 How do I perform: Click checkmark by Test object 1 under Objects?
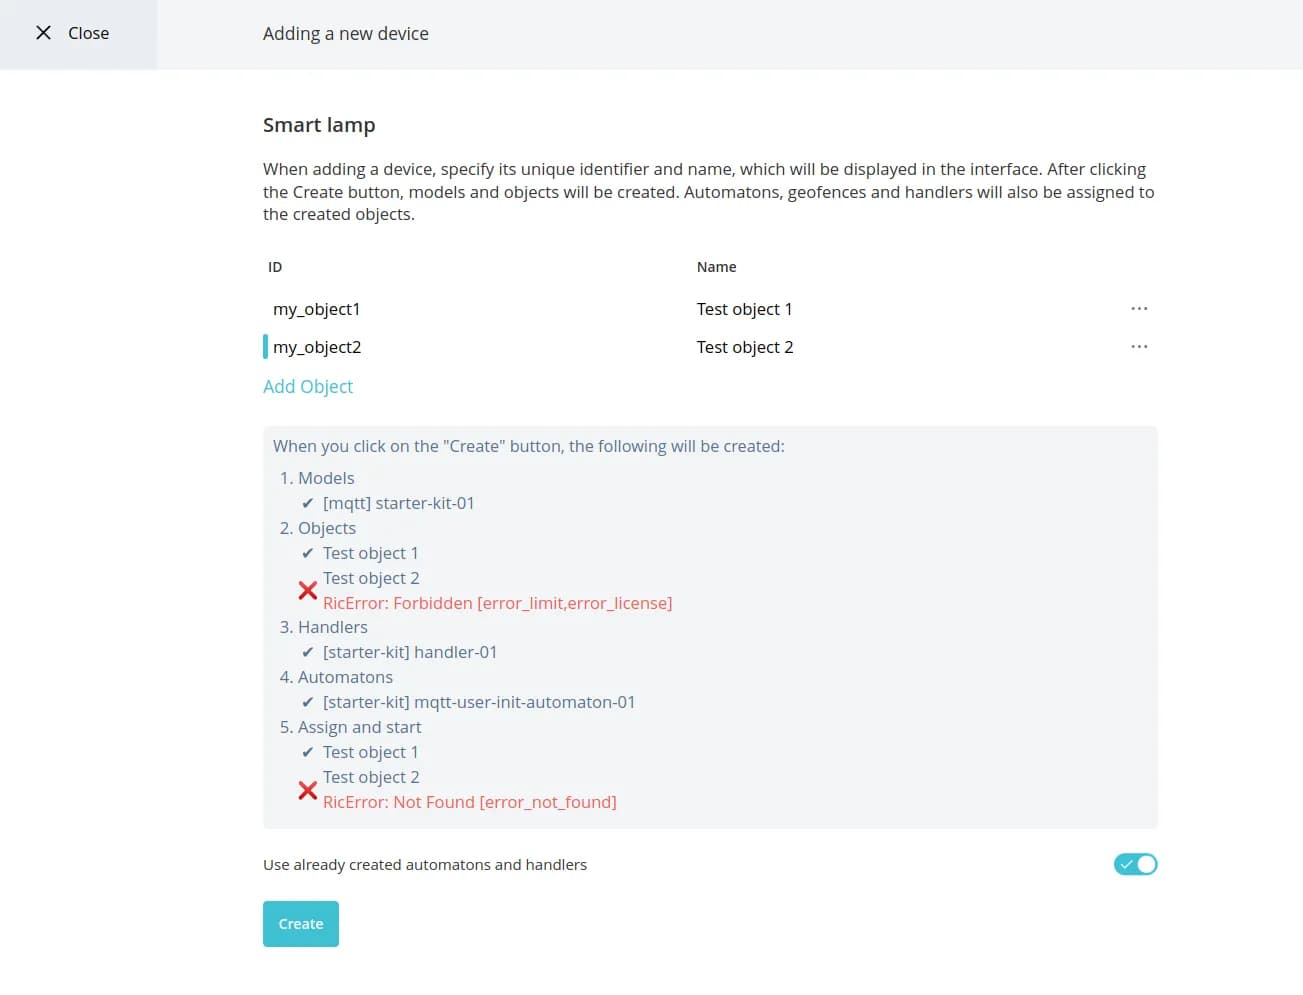308,554
